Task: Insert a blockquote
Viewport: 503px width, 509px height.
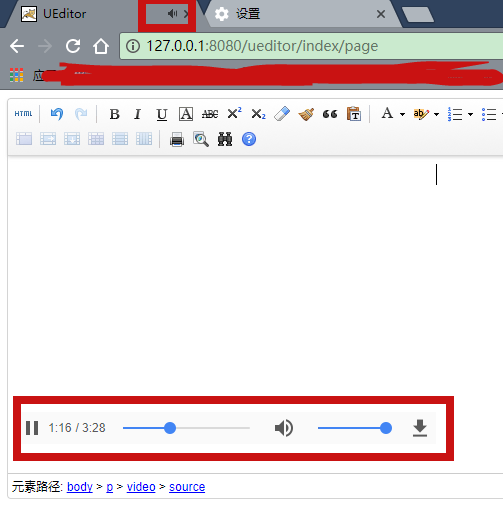Action: pos(330,114)
